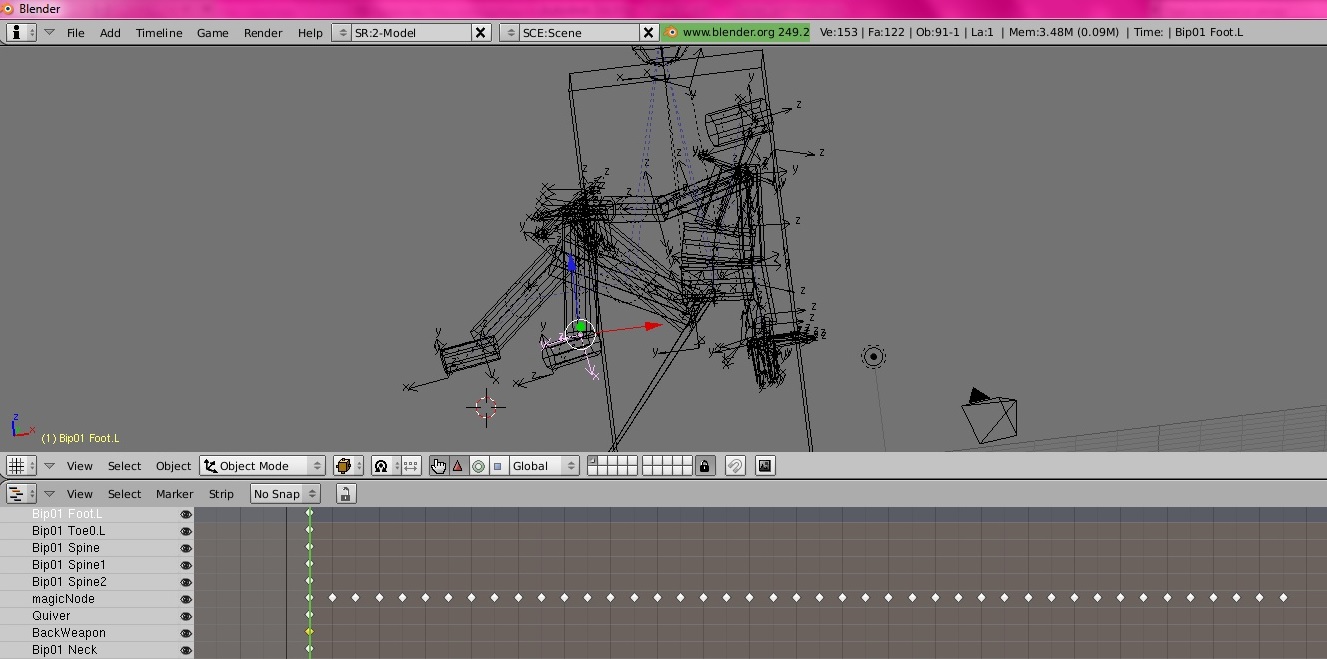The width and height of the screenshot is (1327, 659).
Task: Select the Bip01 Spine2 channel row
Action: pos(69,582)
